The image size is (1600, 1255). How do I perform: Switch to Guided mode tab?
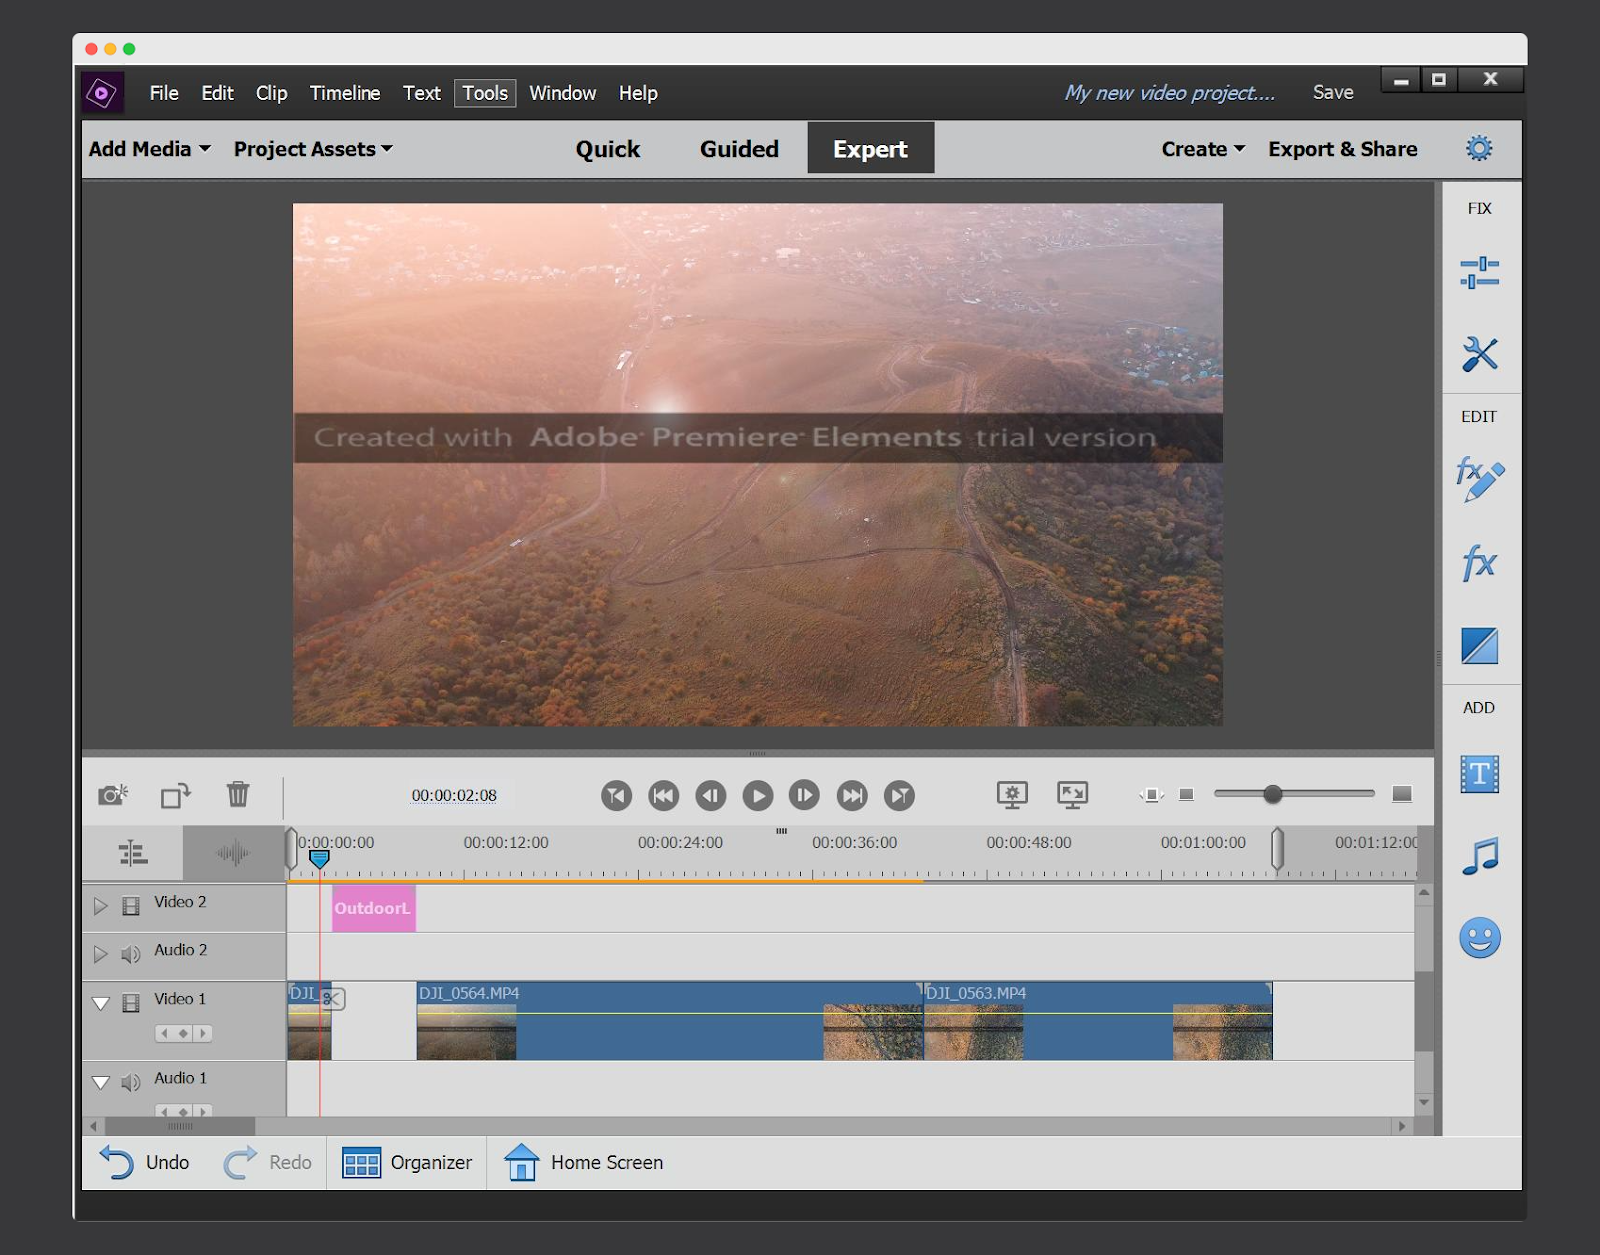[739, 149]
